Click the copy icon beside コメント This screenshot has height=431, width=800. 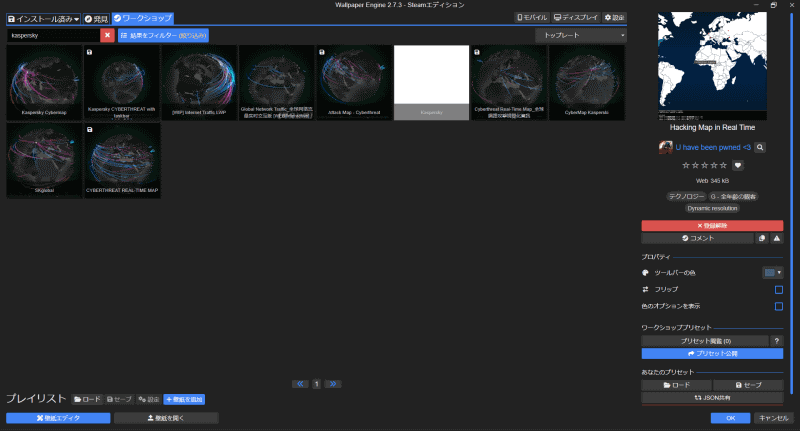(x=762, y=238)
